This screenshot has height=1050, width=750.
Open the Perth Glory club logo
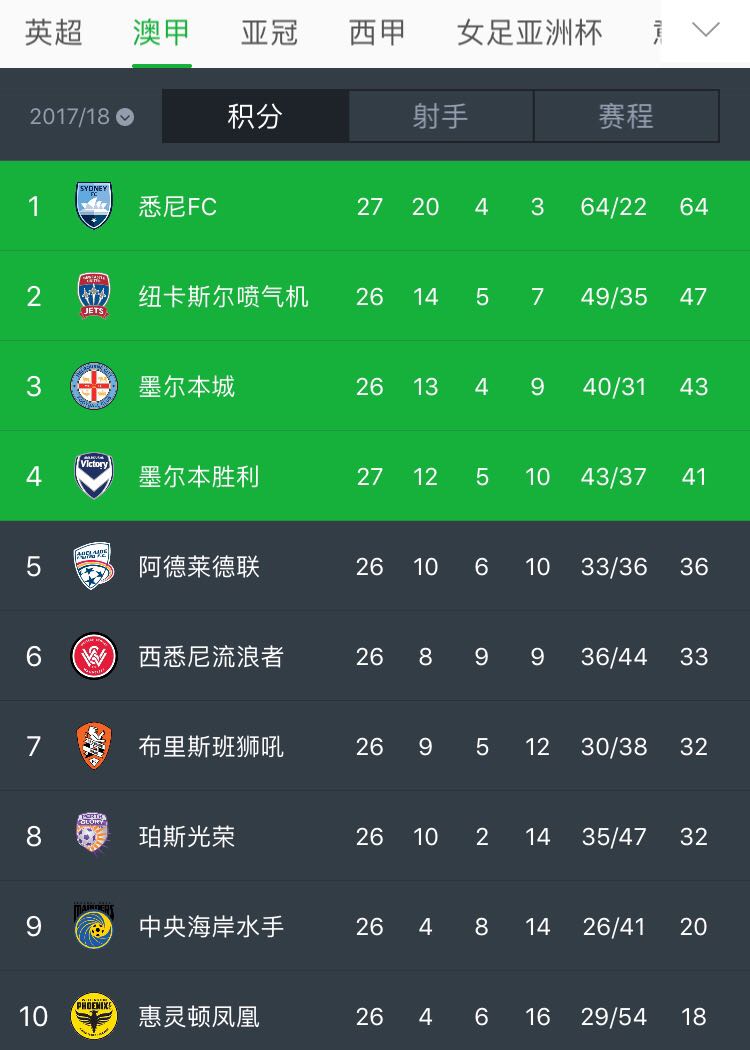94,836
